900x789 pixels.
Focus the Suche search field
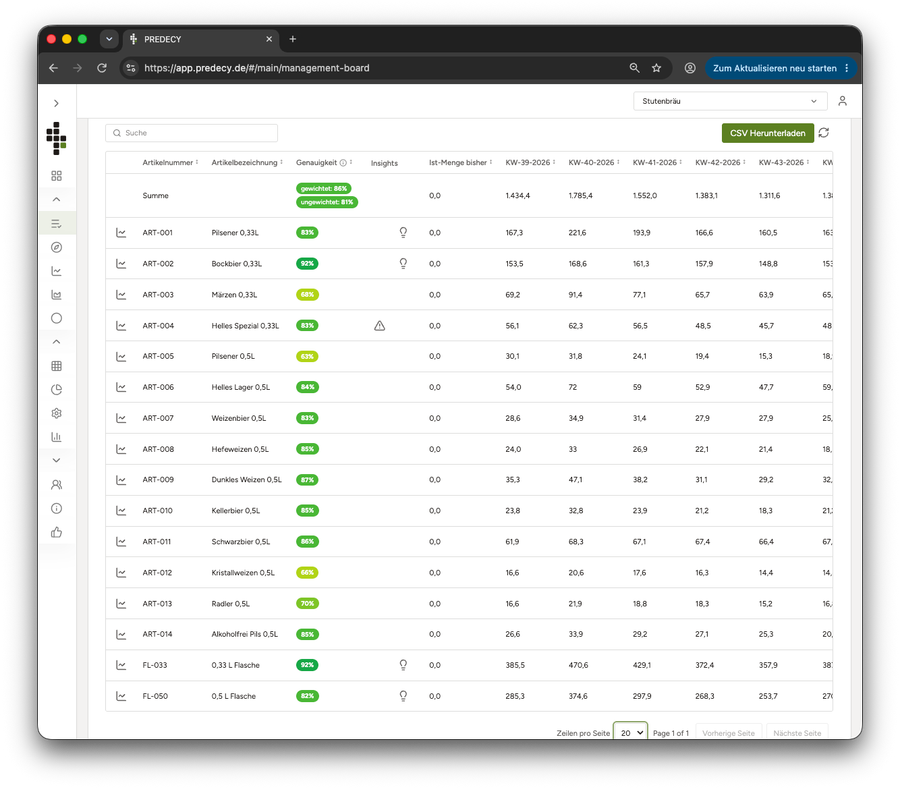(x=191, y=133)
